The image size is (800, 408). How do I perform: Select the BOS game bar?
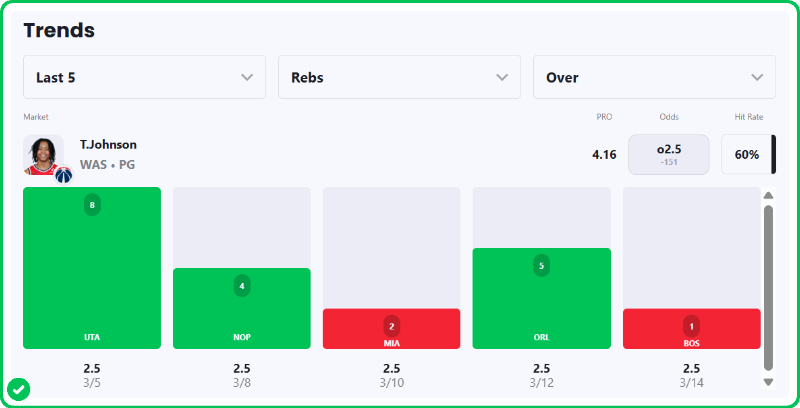692,330
